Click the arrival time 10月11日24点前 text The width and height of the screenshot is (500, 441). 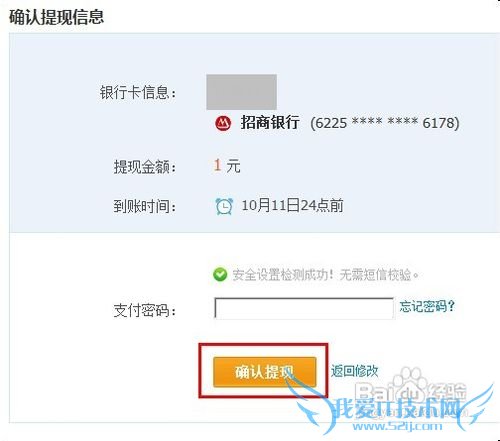292,205
